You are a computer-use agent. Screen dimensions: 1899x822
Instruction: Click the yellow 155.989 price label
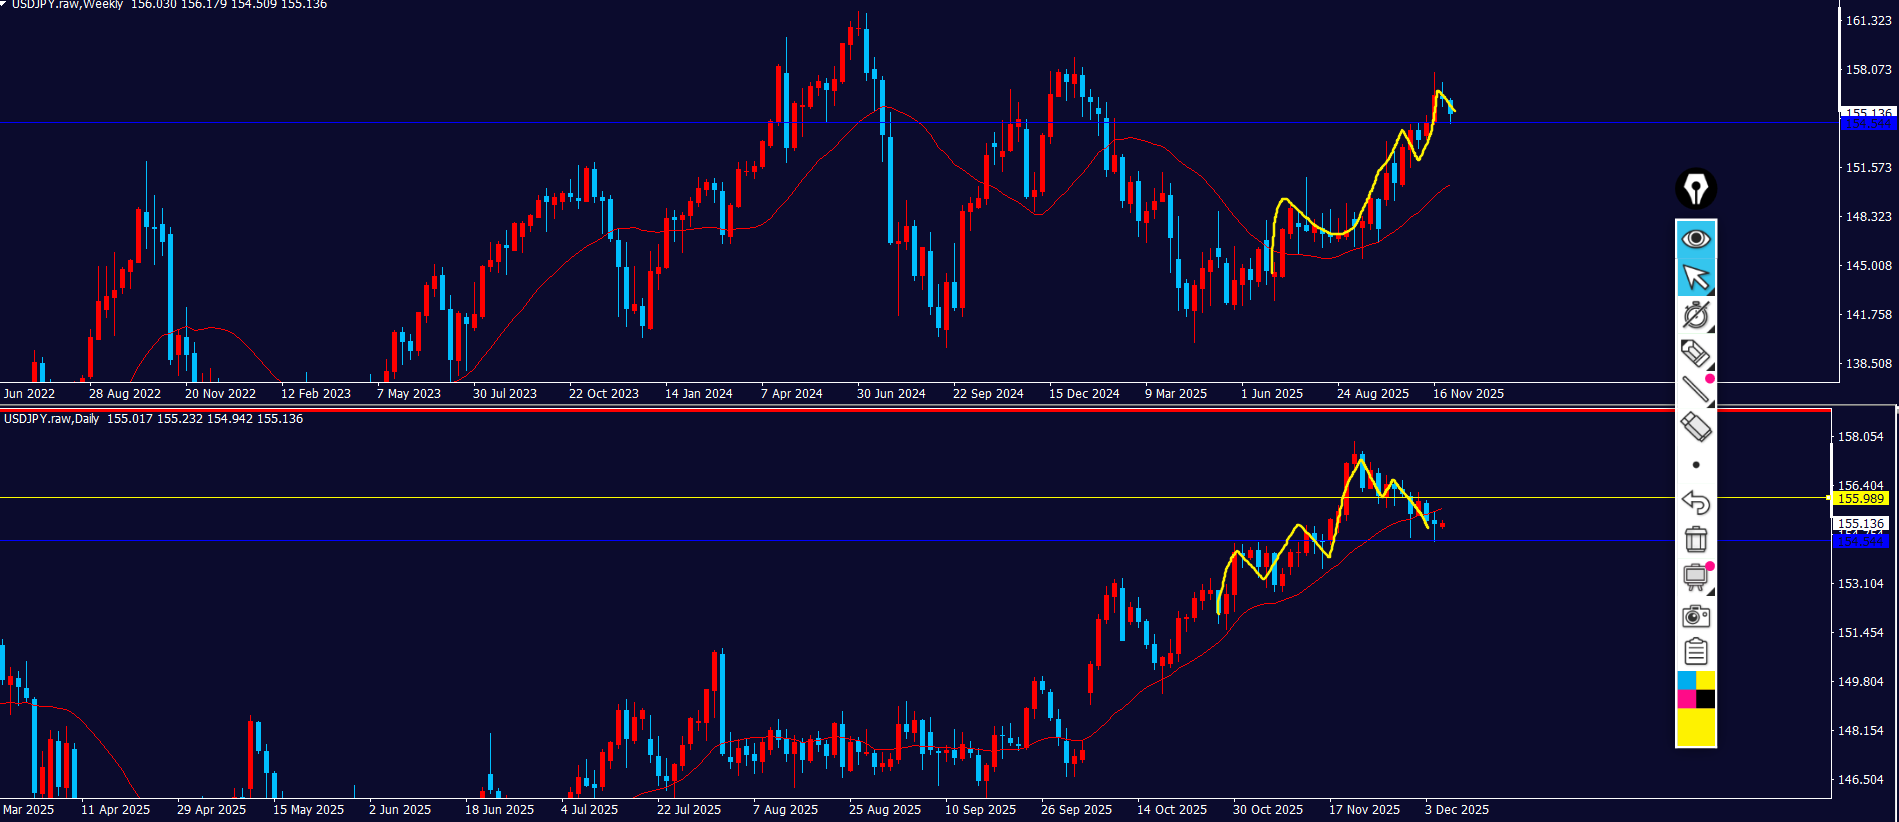tap(1860, 498)
